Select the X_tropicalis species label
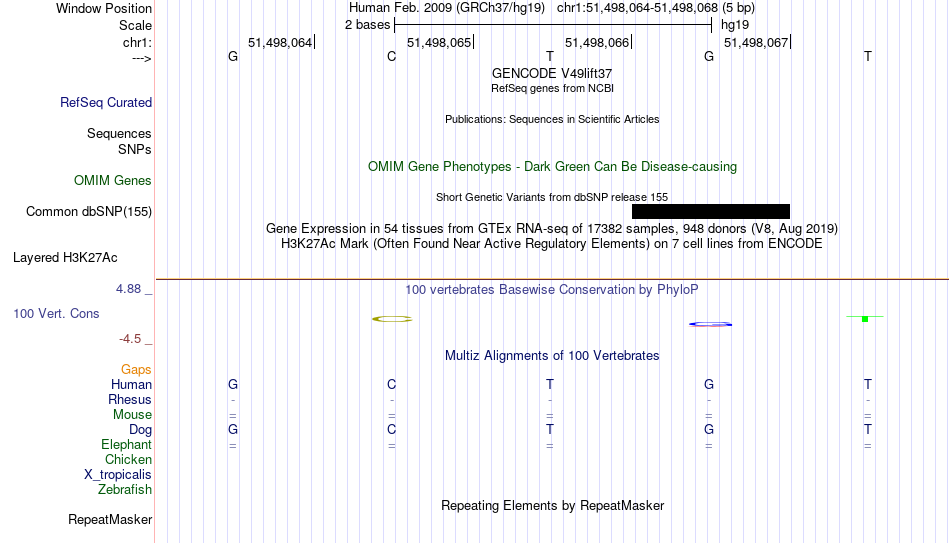This screenshot has width=950, height=543. pyautogui.click(x=118, y=475)
